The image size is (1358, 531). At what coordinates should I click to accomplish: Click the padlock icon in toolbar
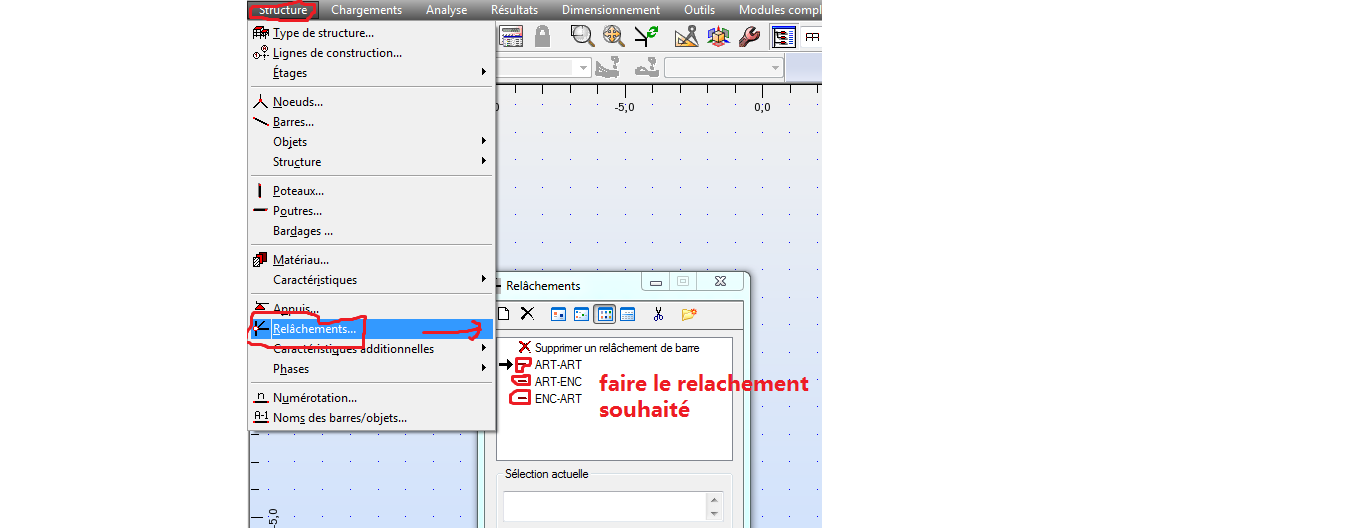(x=542, y=37)
